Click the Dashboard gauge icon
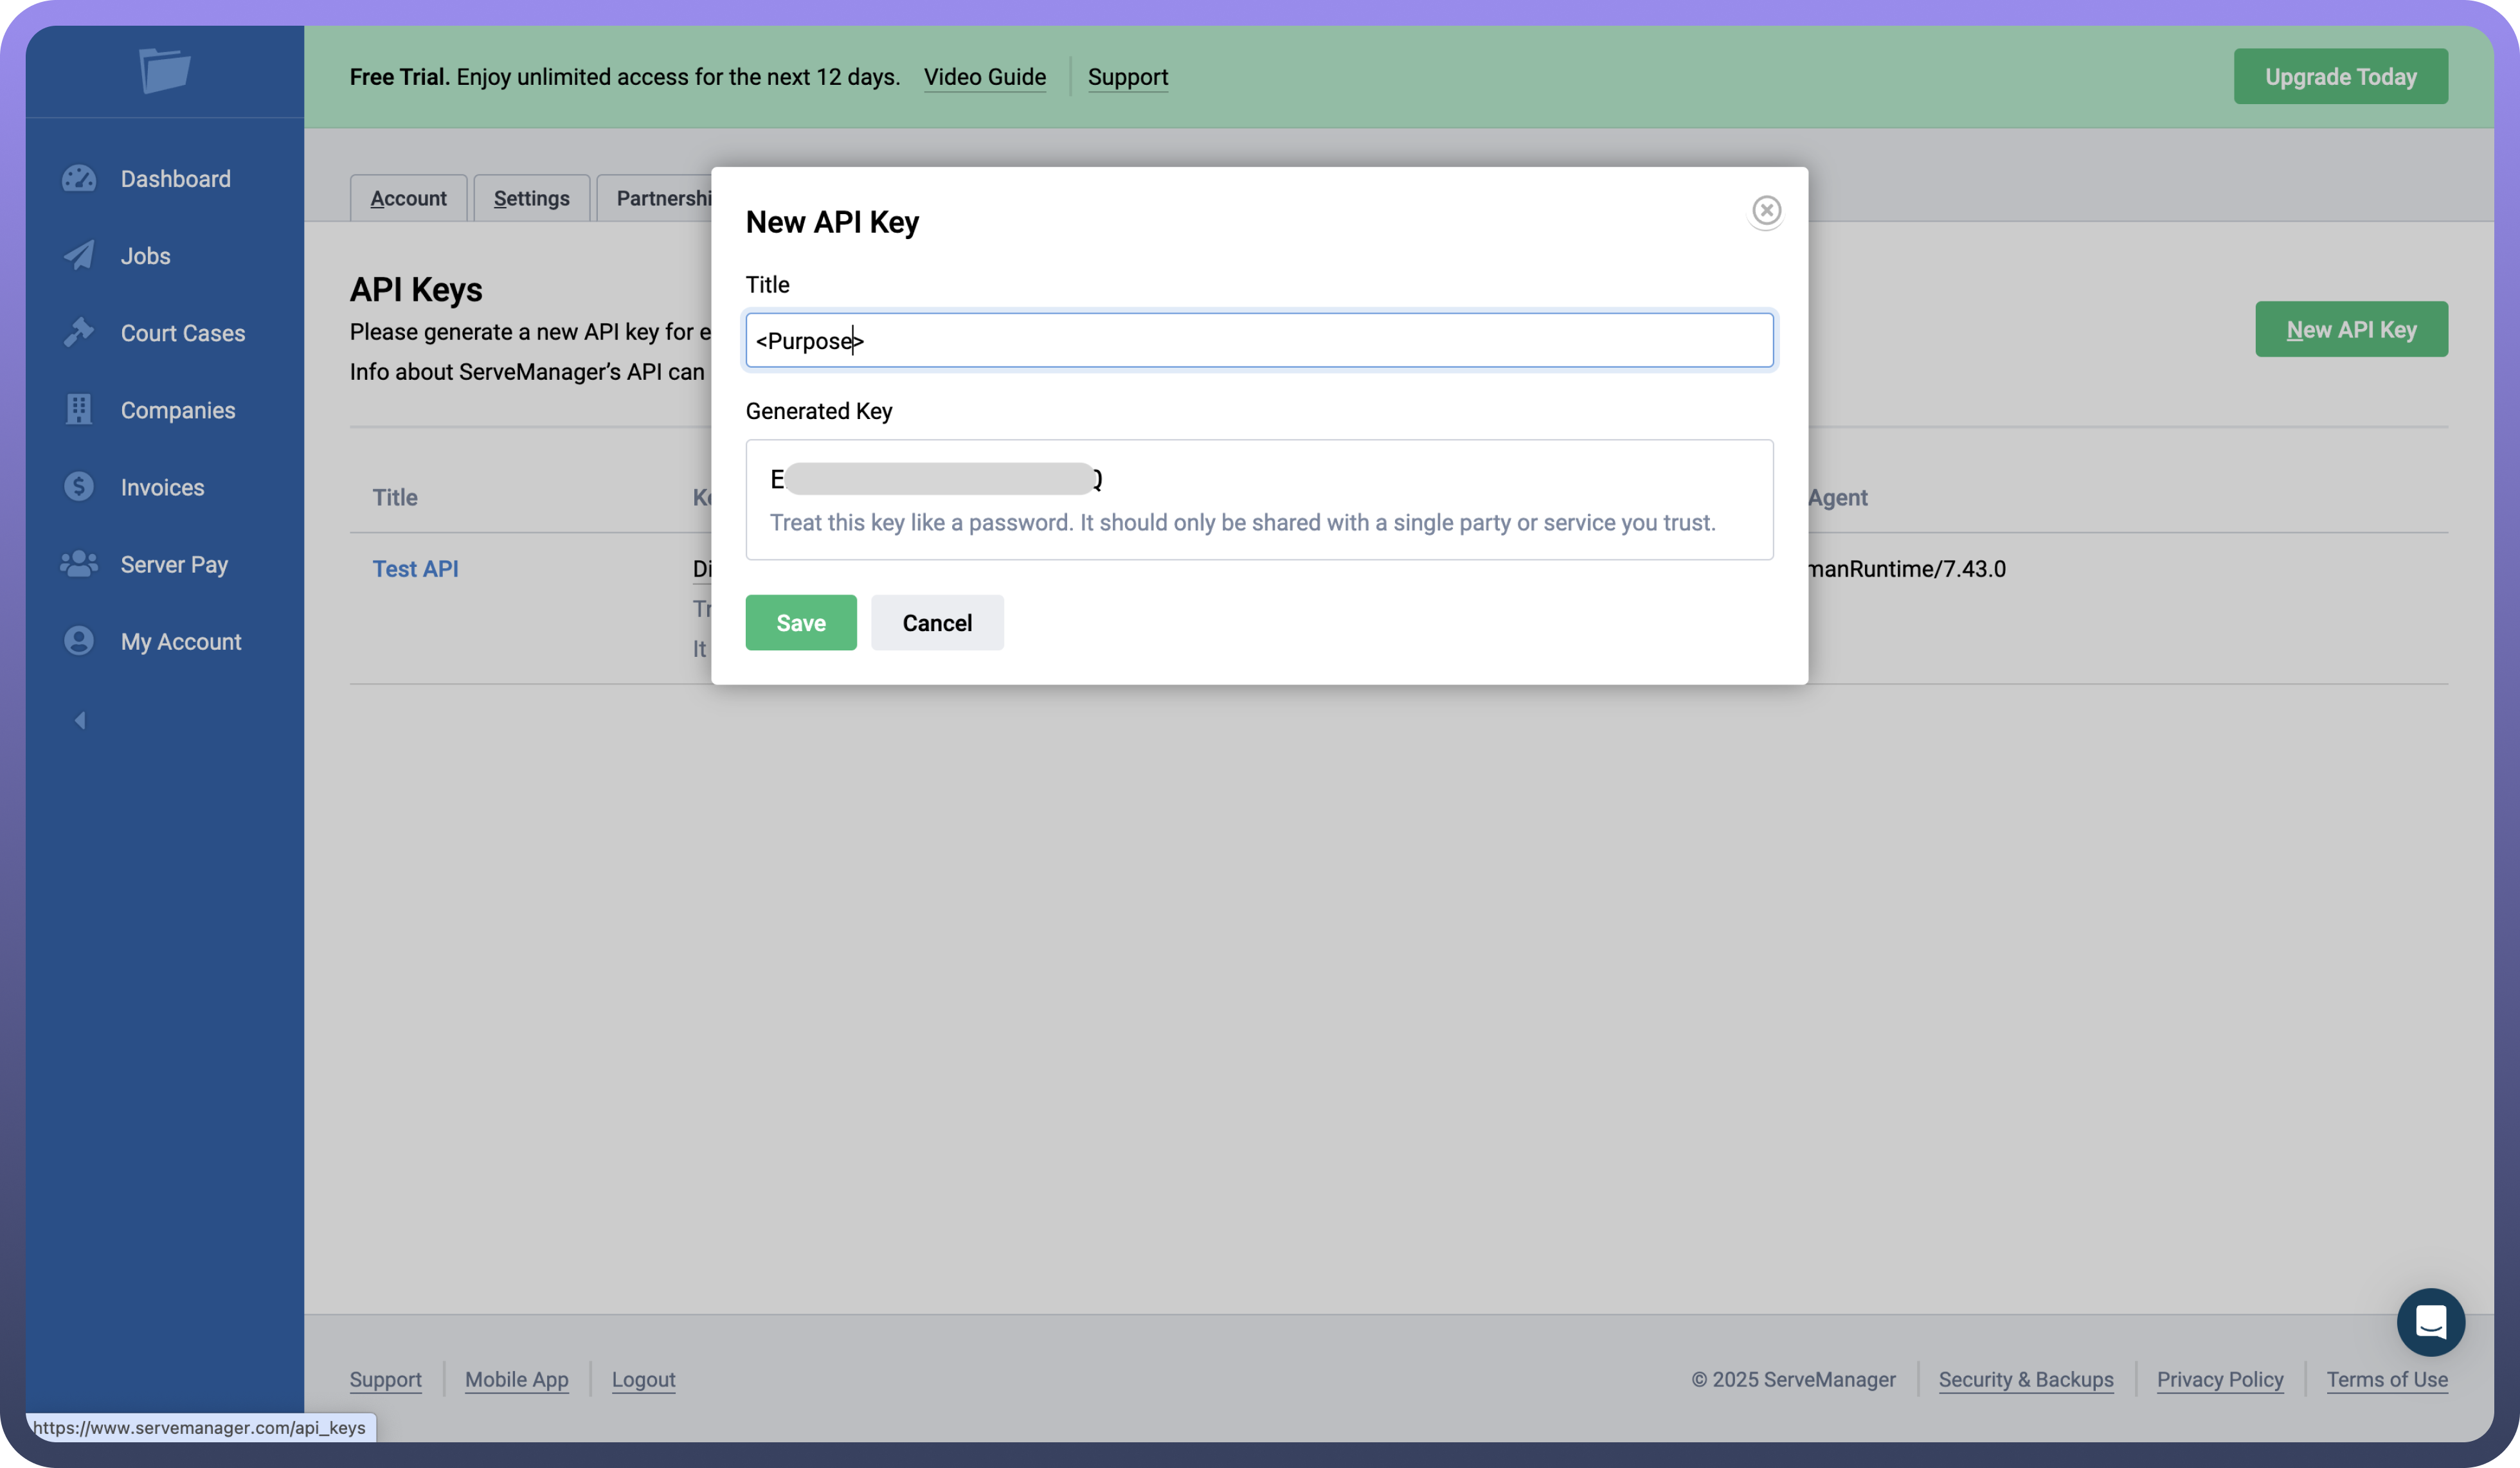2520x1468 pixels. pos(79,179)
